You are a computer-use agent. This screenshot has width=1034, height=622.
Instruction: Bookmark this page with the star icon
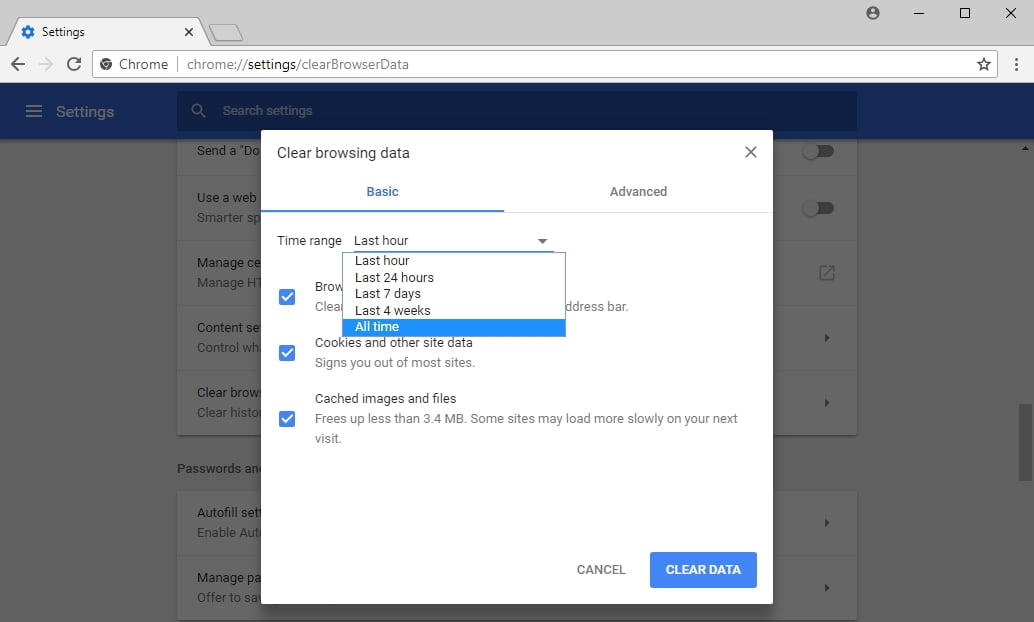pos(982,63)
